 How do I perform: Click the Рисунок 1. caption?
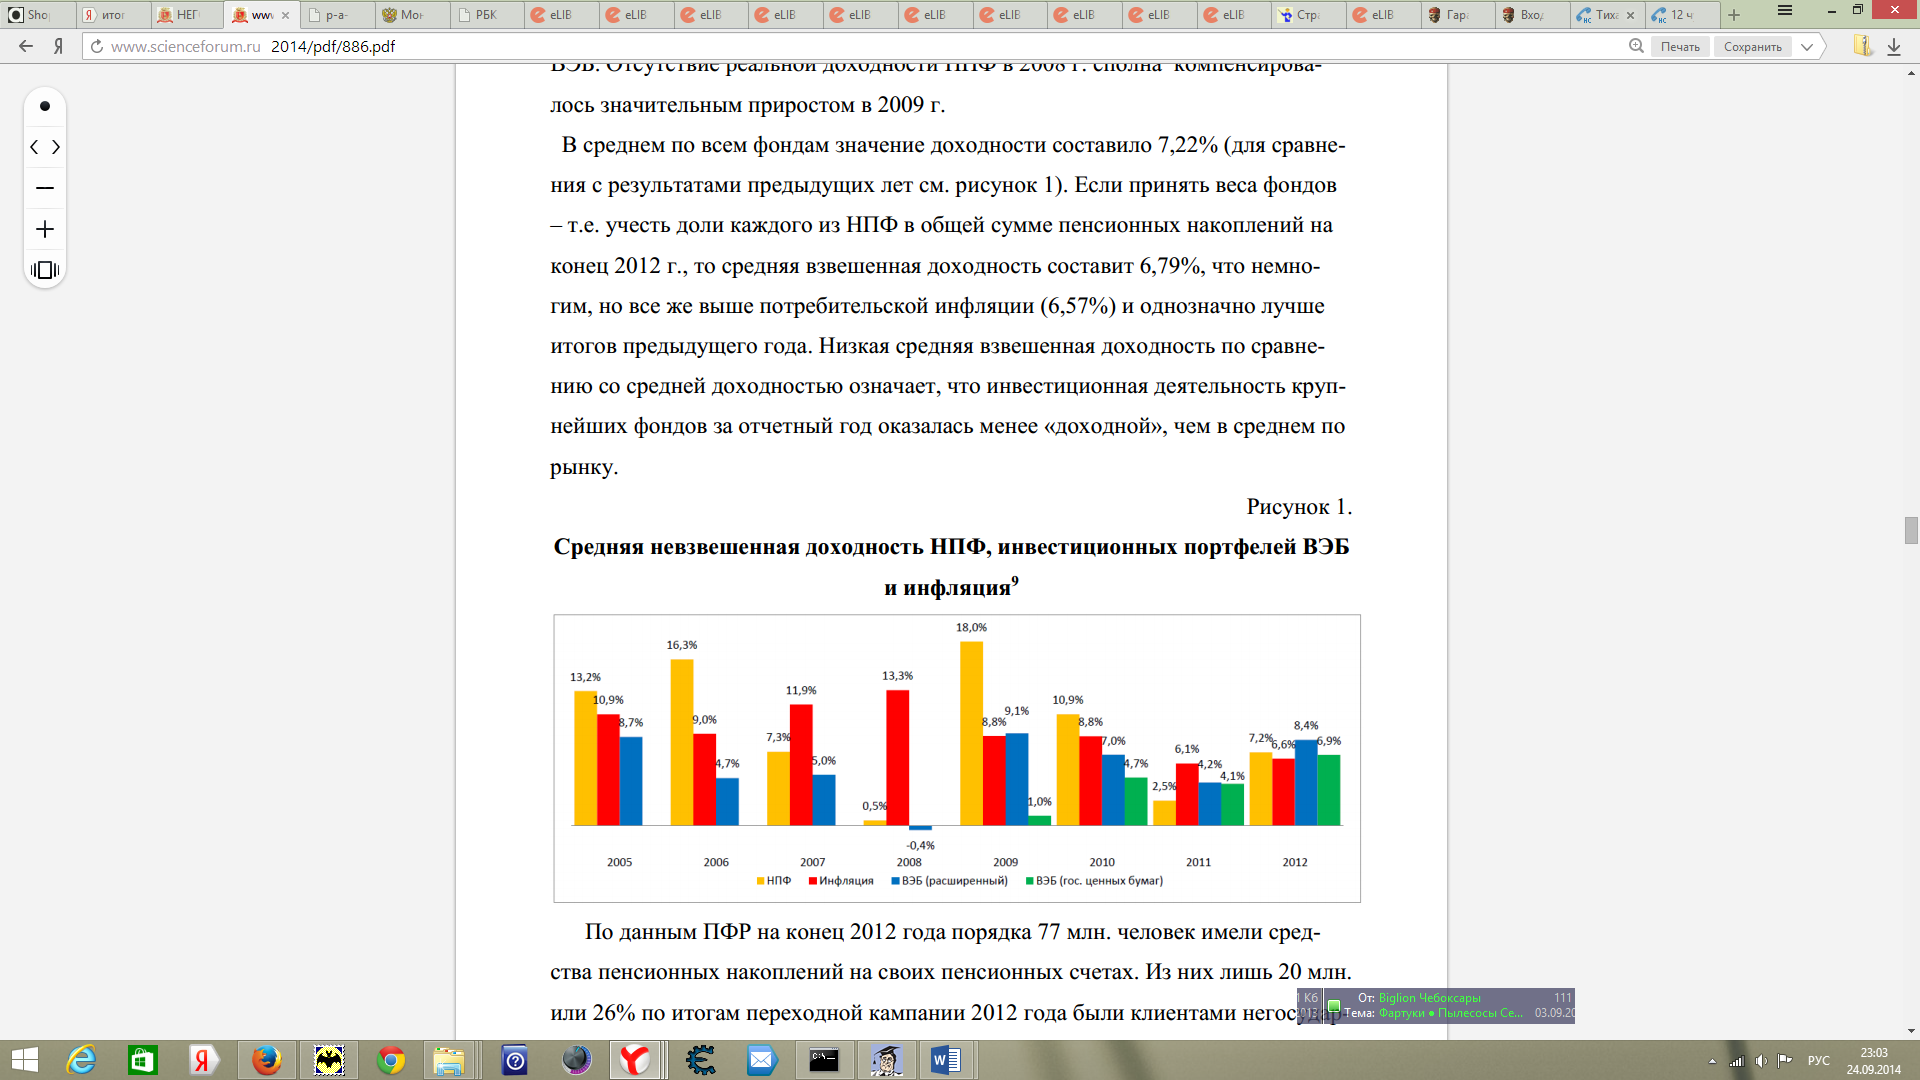click(x=1299, y=507)
